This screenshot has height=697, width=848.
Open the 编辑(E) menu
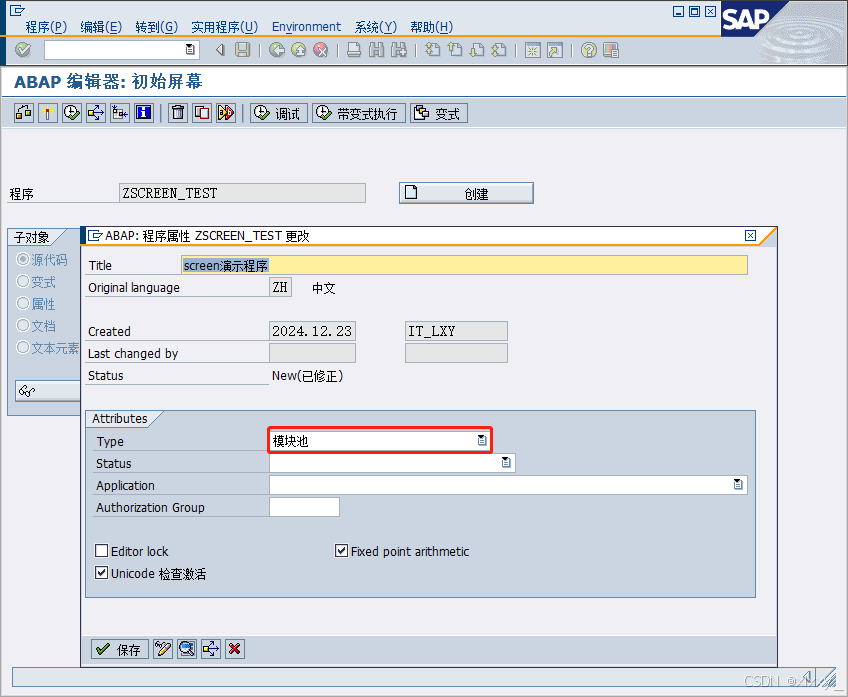tap(101, 27)
